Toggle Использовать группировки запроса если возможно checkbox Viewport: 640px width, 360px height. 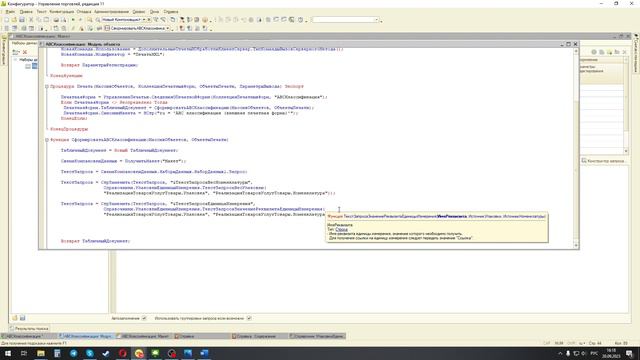[x=249, y=318]
